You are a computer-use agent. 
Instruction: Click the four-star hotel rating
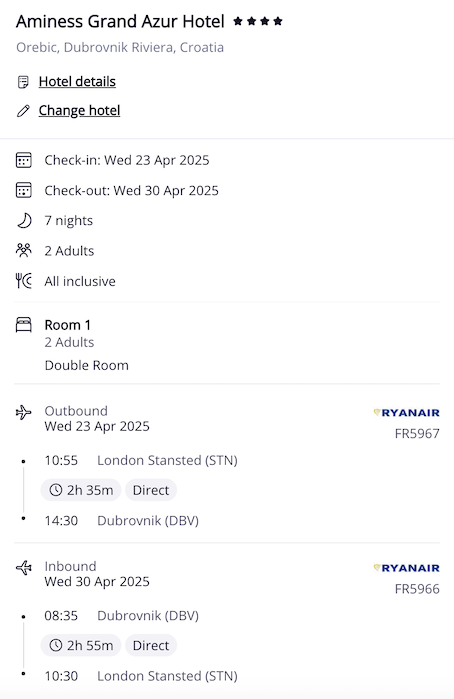pyautogui.click(x=258, y=21)
